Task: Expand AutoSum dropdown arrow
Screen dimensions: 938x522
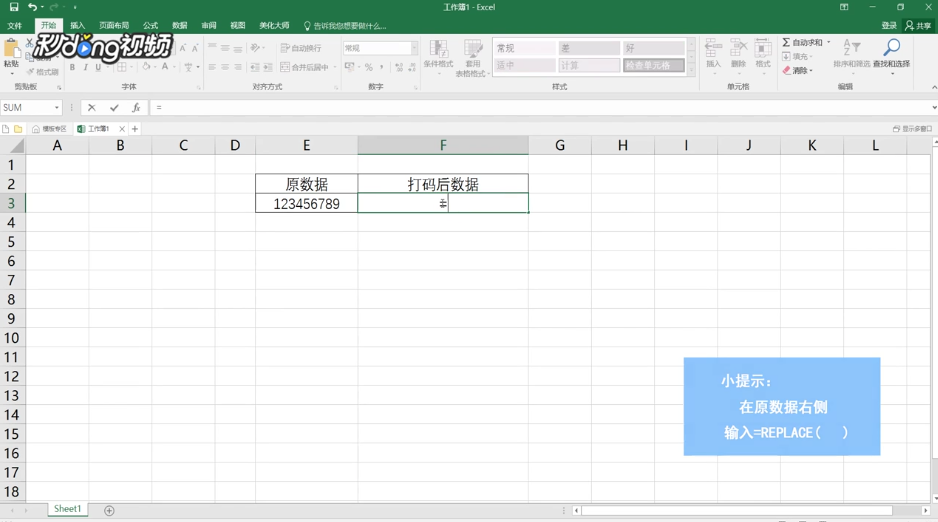Action: point(829,42)
